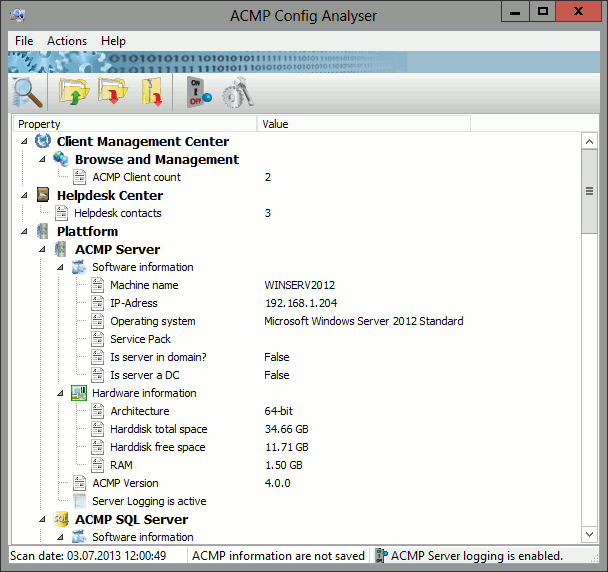Click the vertical scrollbar thumb
The height and width of the screenshot is (572, 608).
coord(589,192)
